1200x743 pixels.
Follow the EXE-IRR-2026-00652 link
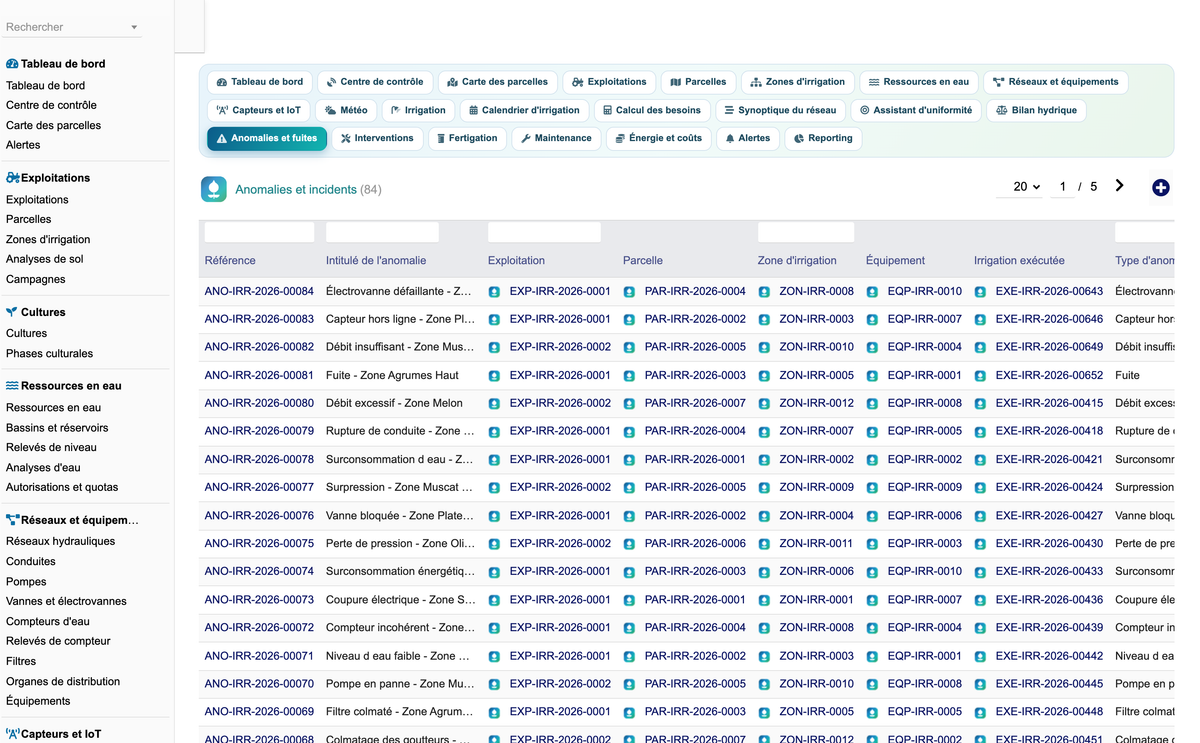pyautogui.click(x=1049, y=376)
